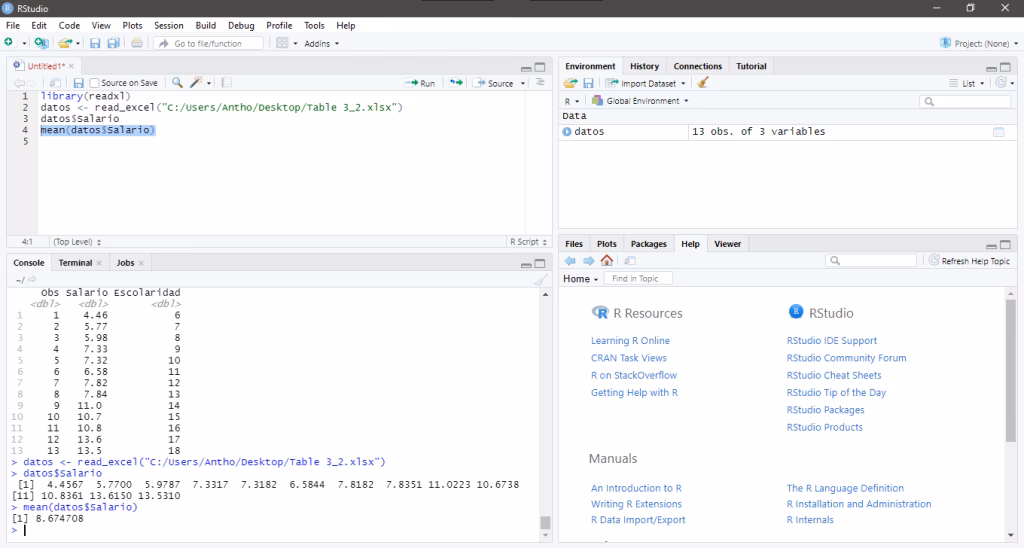Switch environment view via List dropdown

click(x=967, y=84)
